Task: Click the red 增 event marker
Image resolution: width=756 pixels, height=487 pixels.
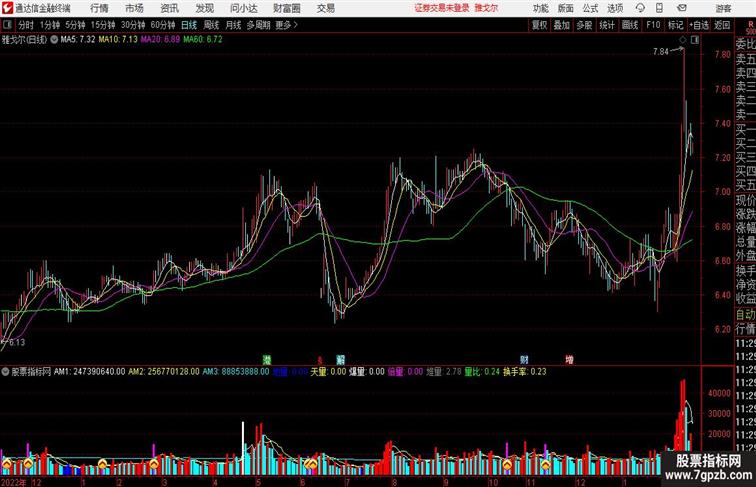Action: click(569, 360)
